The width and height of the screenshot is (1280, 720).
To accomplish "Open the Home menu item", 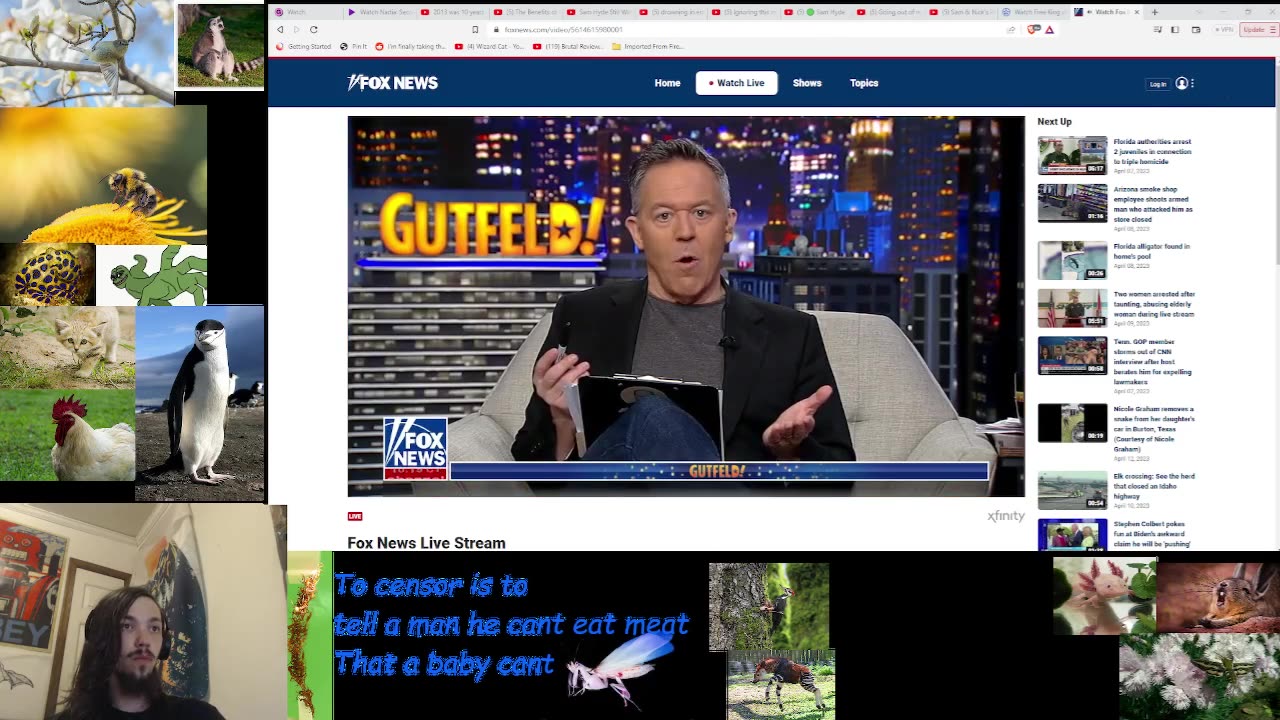I will [667, 83].
